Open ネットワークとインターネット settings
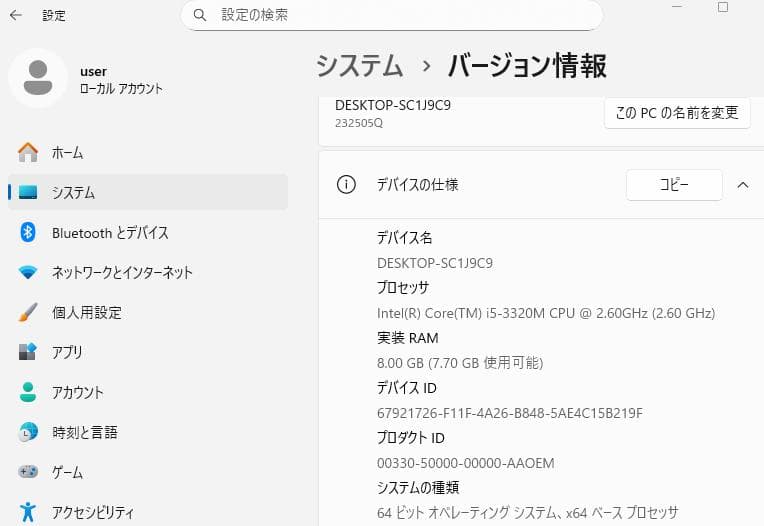764x526 pixels. click(148, 272)
